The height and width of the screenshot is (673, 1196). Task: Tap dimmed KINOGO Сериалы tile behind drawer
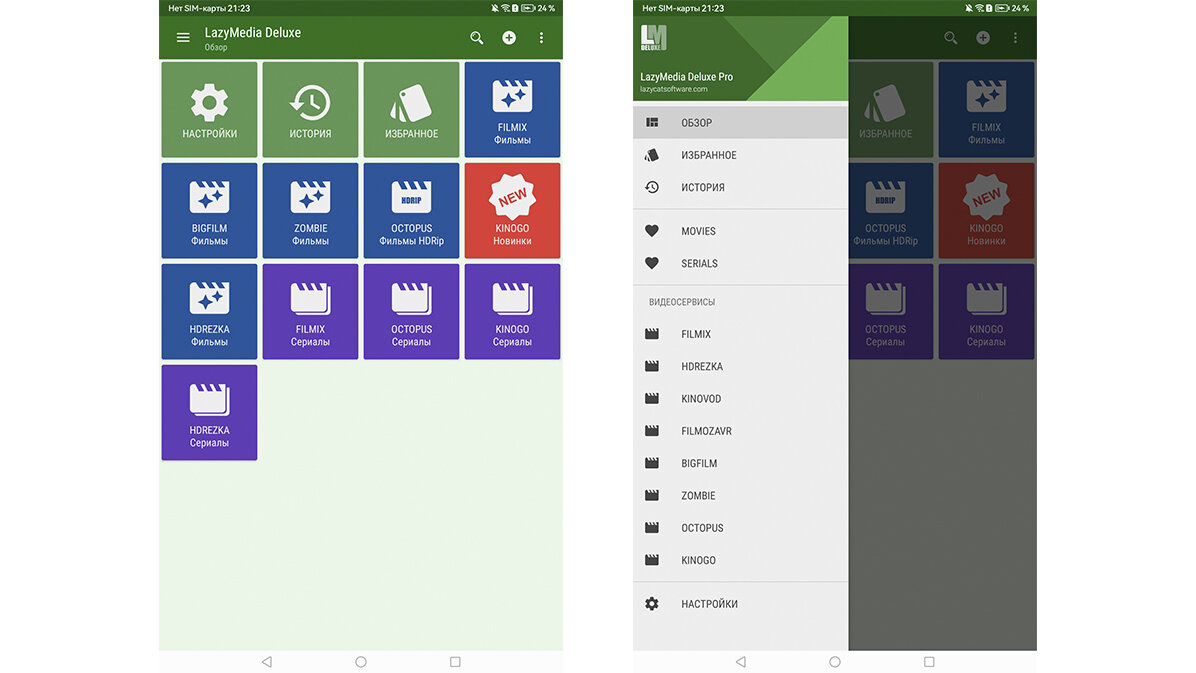tap(986, 311)
